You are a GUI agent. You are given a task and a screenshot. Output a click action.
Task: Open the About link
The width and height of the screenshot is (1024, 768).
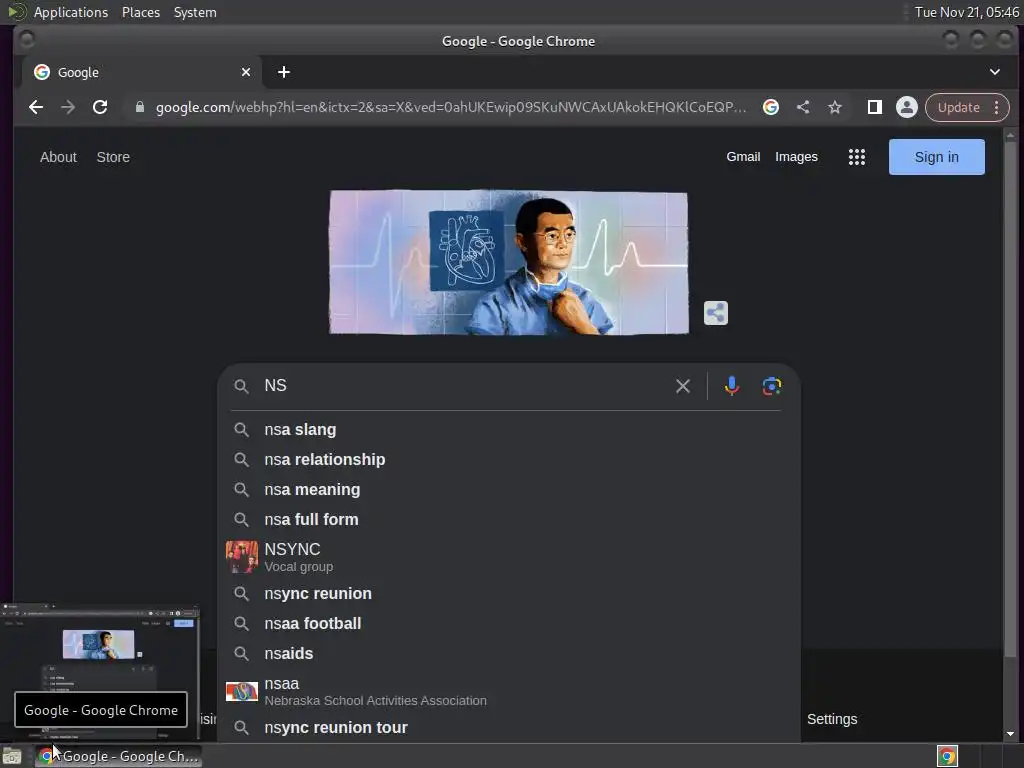(58, 157)
